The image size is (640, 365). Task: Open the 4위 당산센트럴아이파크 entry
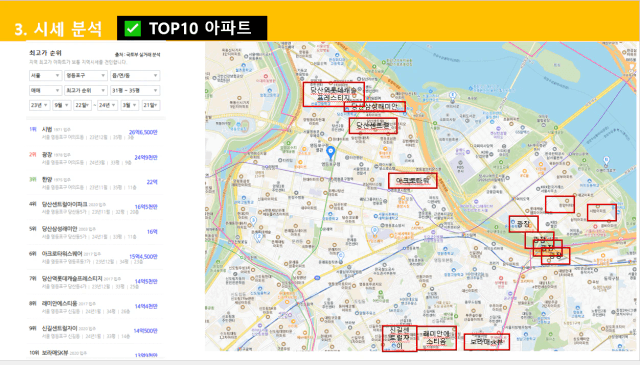[93, 208]
